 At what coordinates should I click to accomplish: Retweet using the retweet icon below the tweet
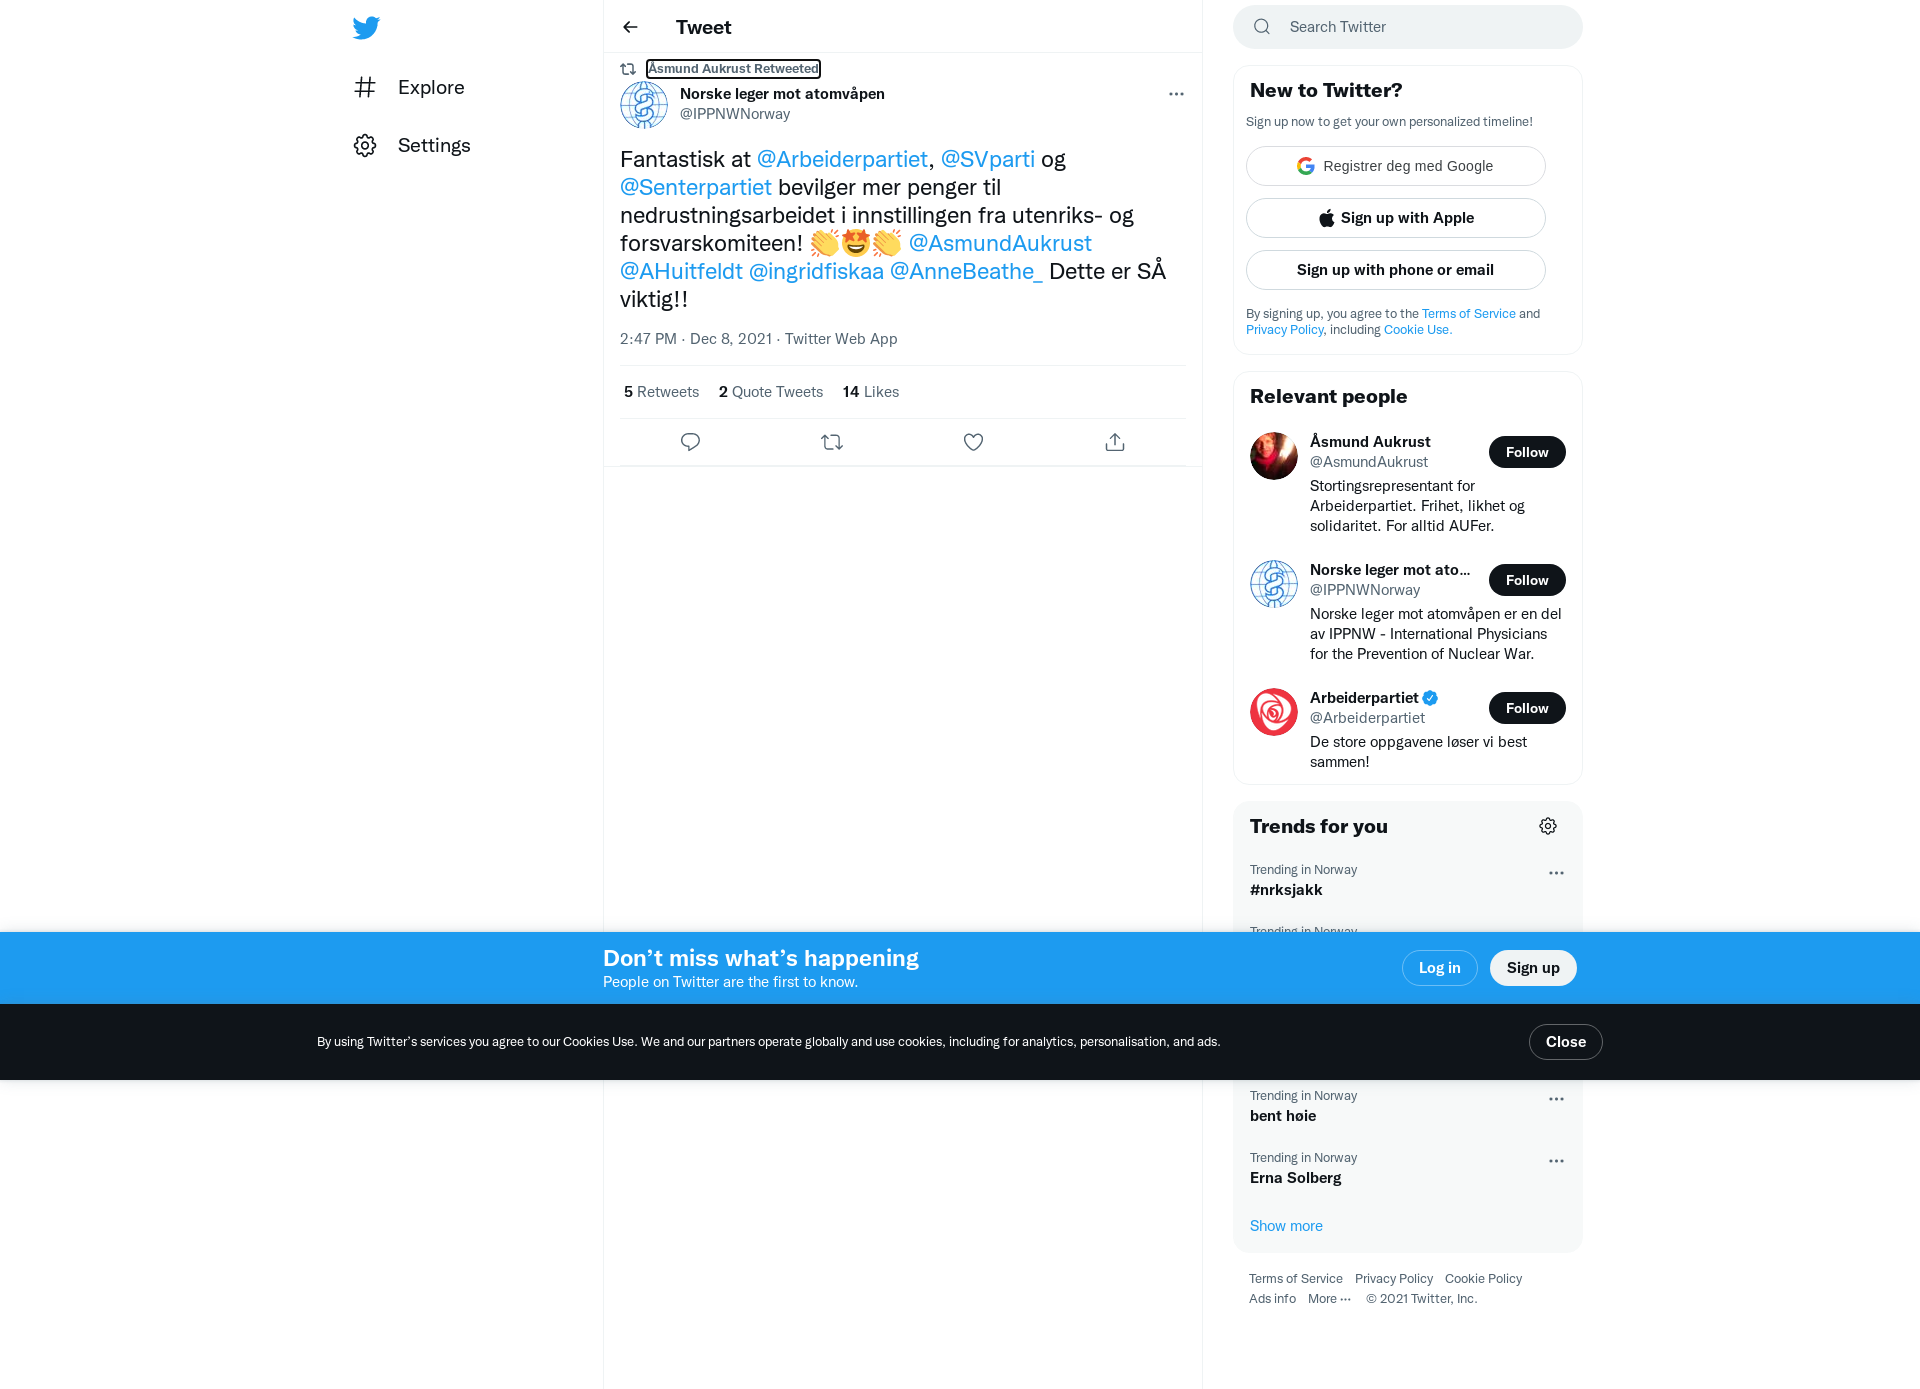click(832, 442)
